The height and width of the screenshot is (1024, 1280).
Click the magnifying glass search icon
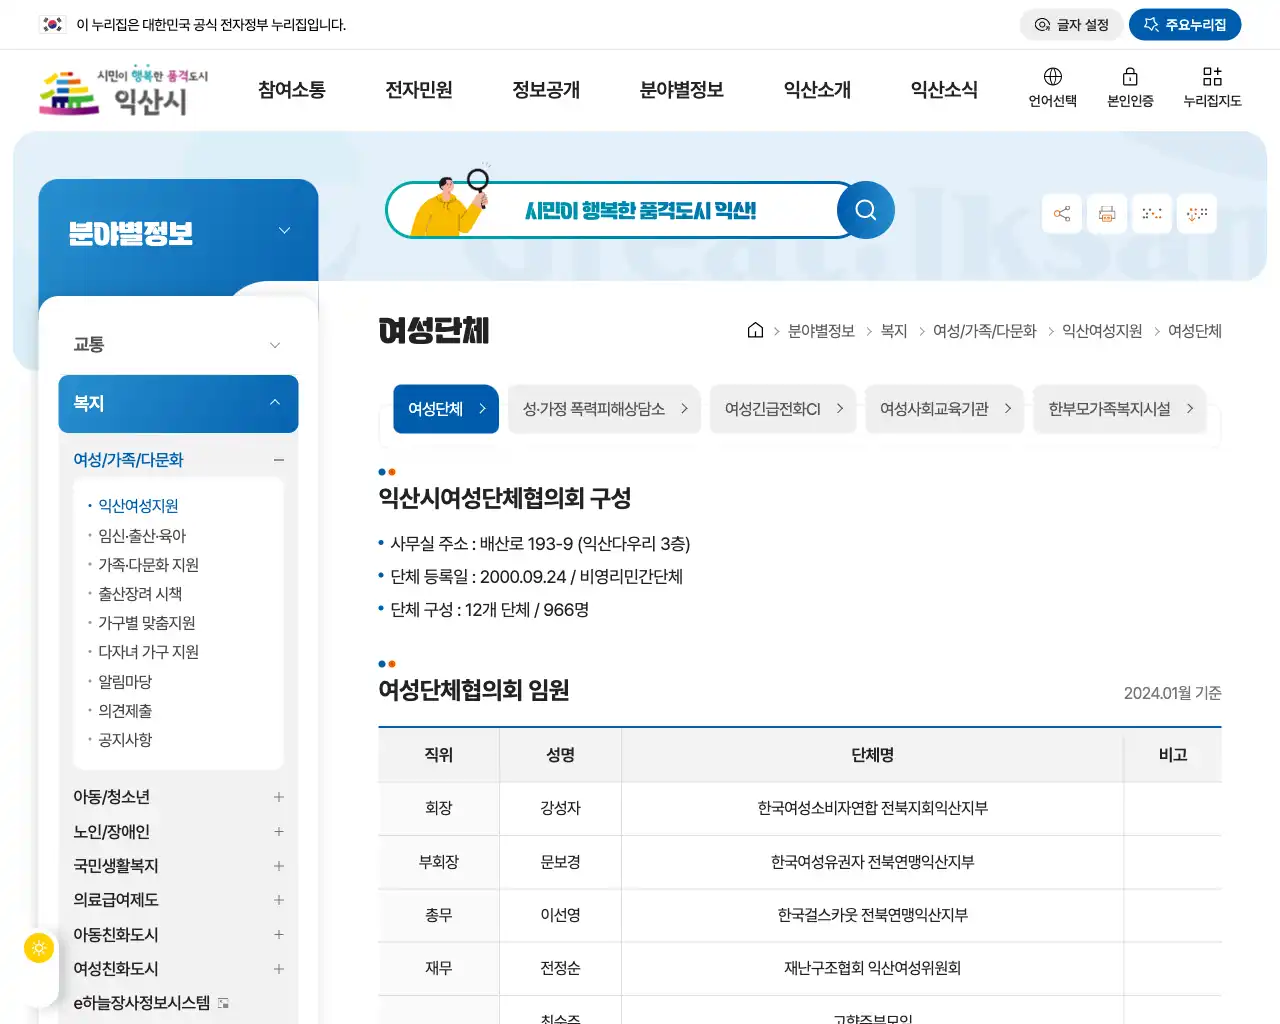coord(865,210)
